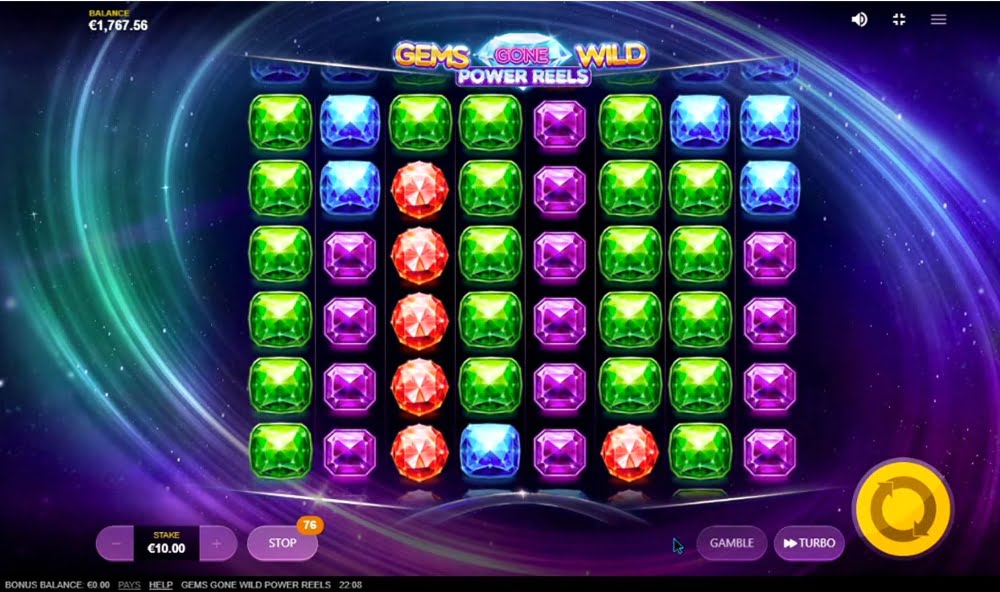Image resolution: width=1000 pixels, height=592 pixels.
Task: Open the hamburger menu
Action: coord(938,20)
